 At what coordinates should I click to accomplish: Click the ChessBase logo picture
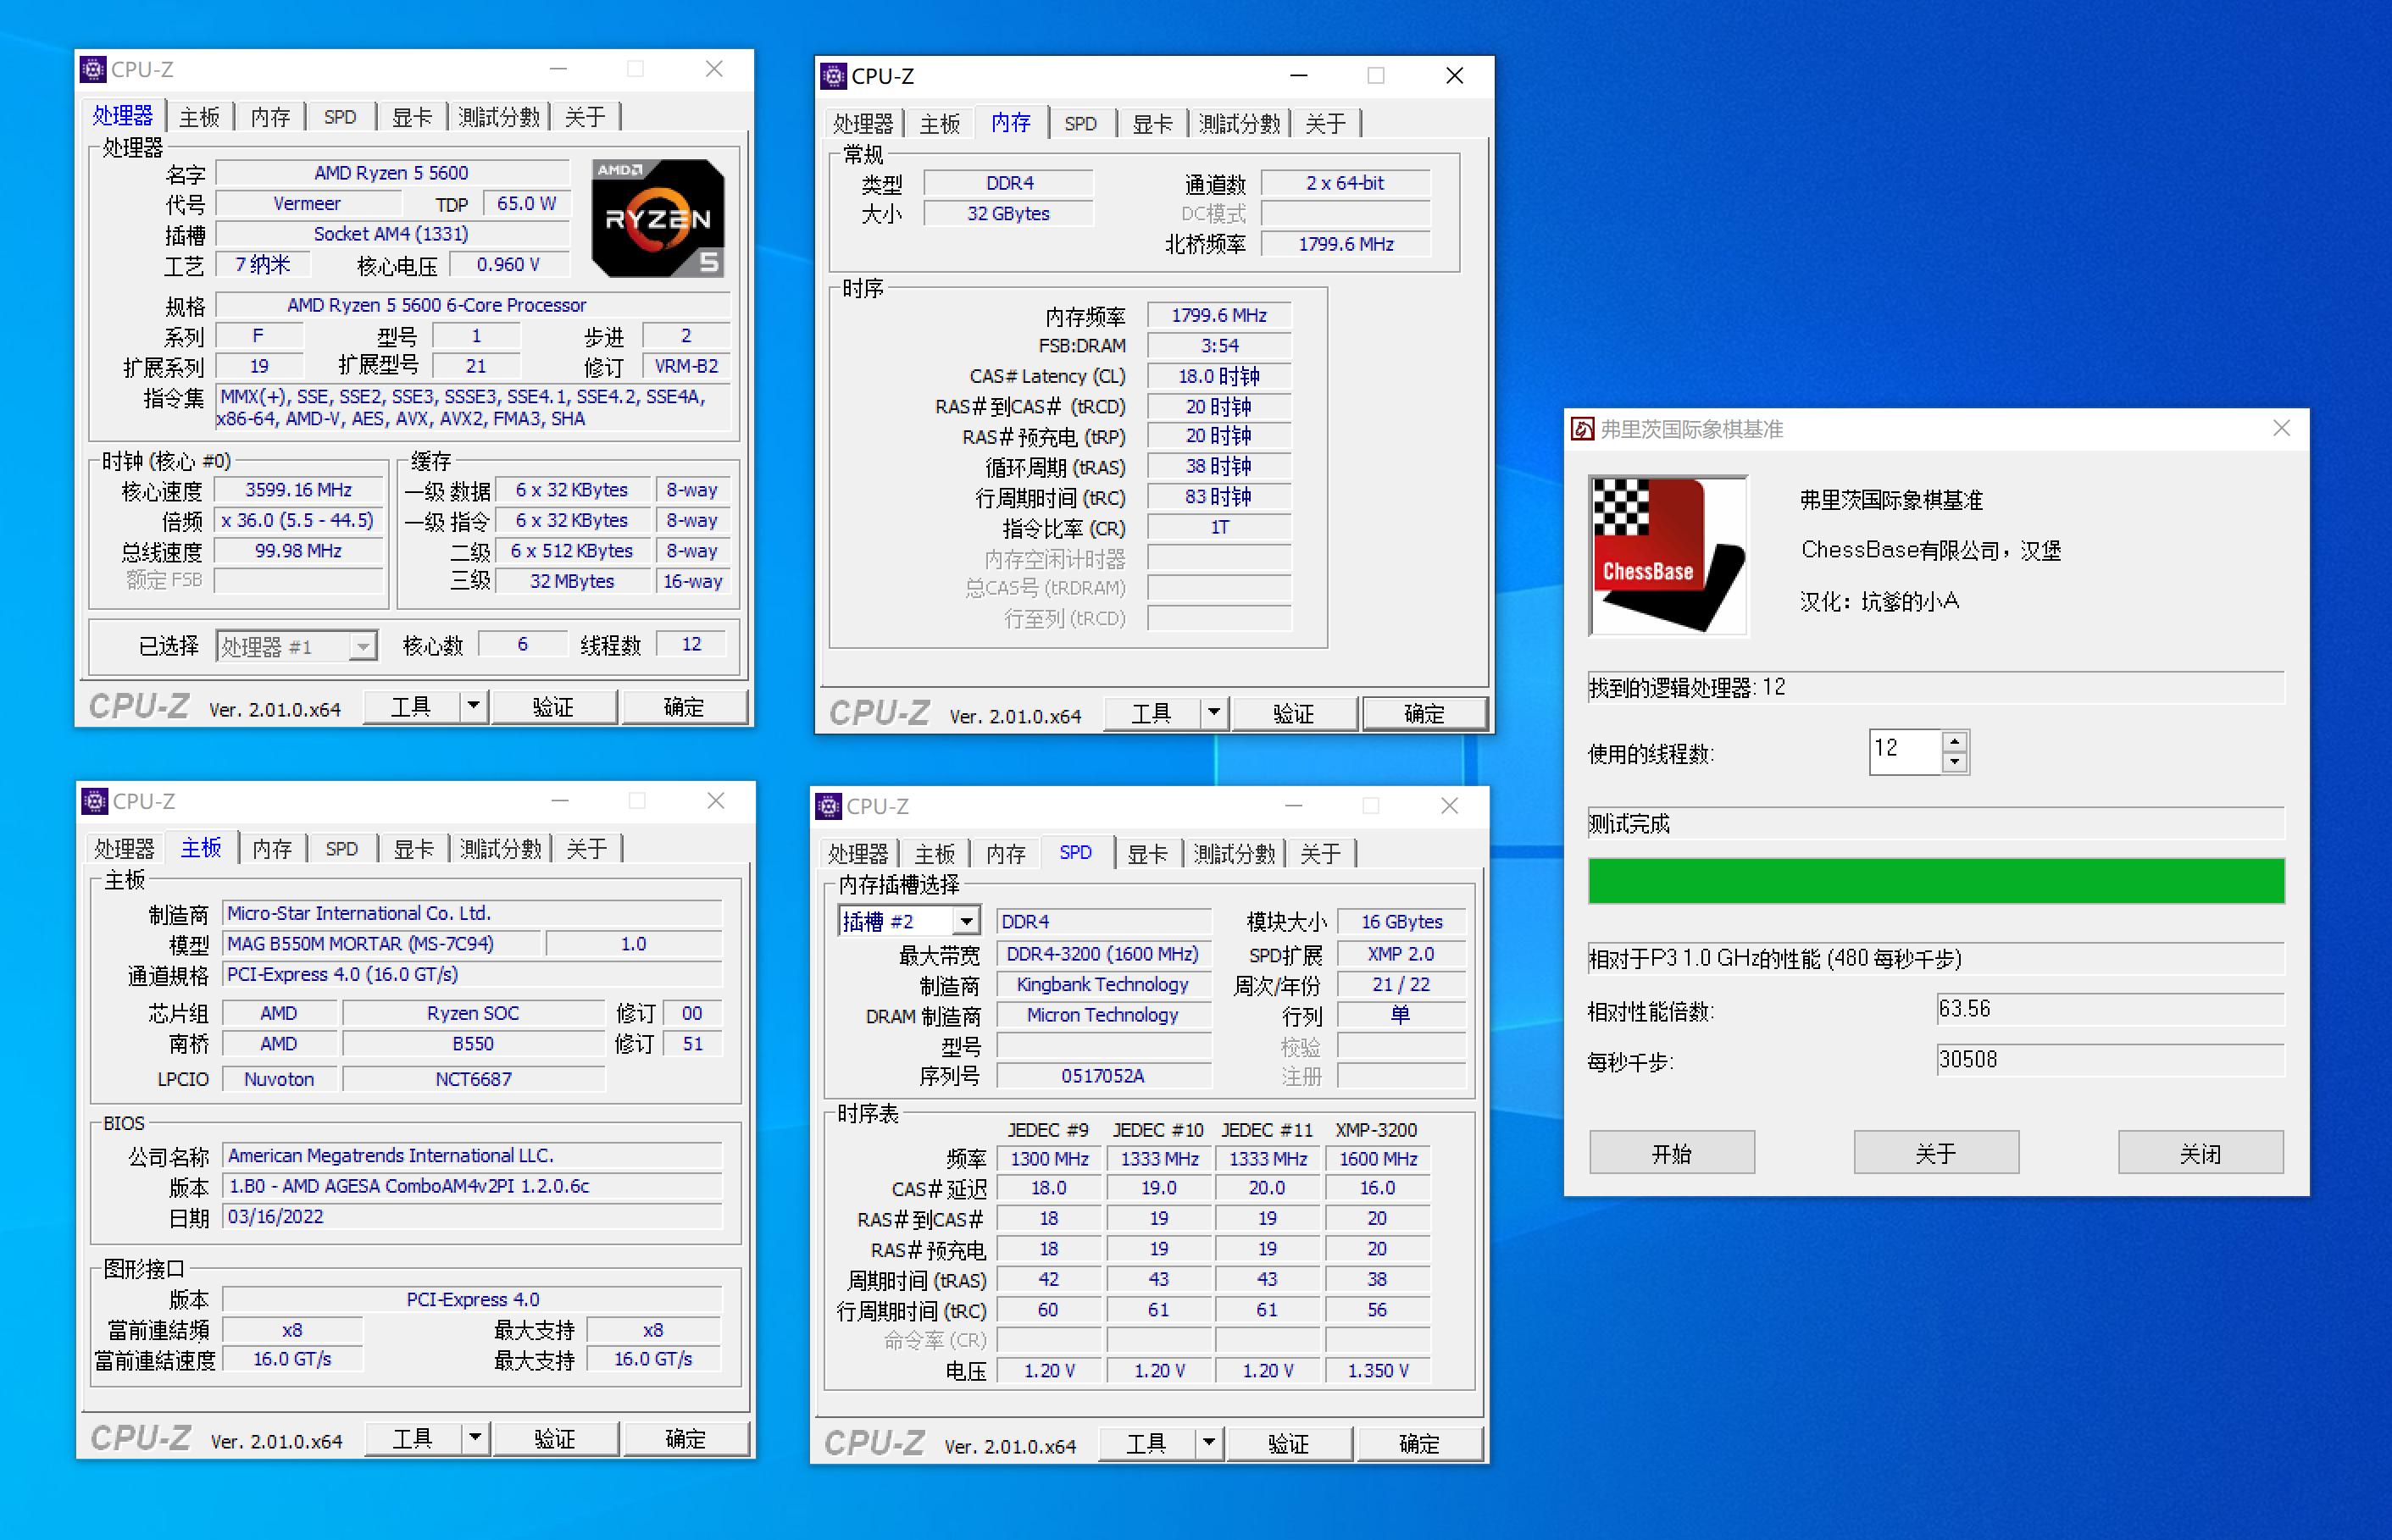1667,555
